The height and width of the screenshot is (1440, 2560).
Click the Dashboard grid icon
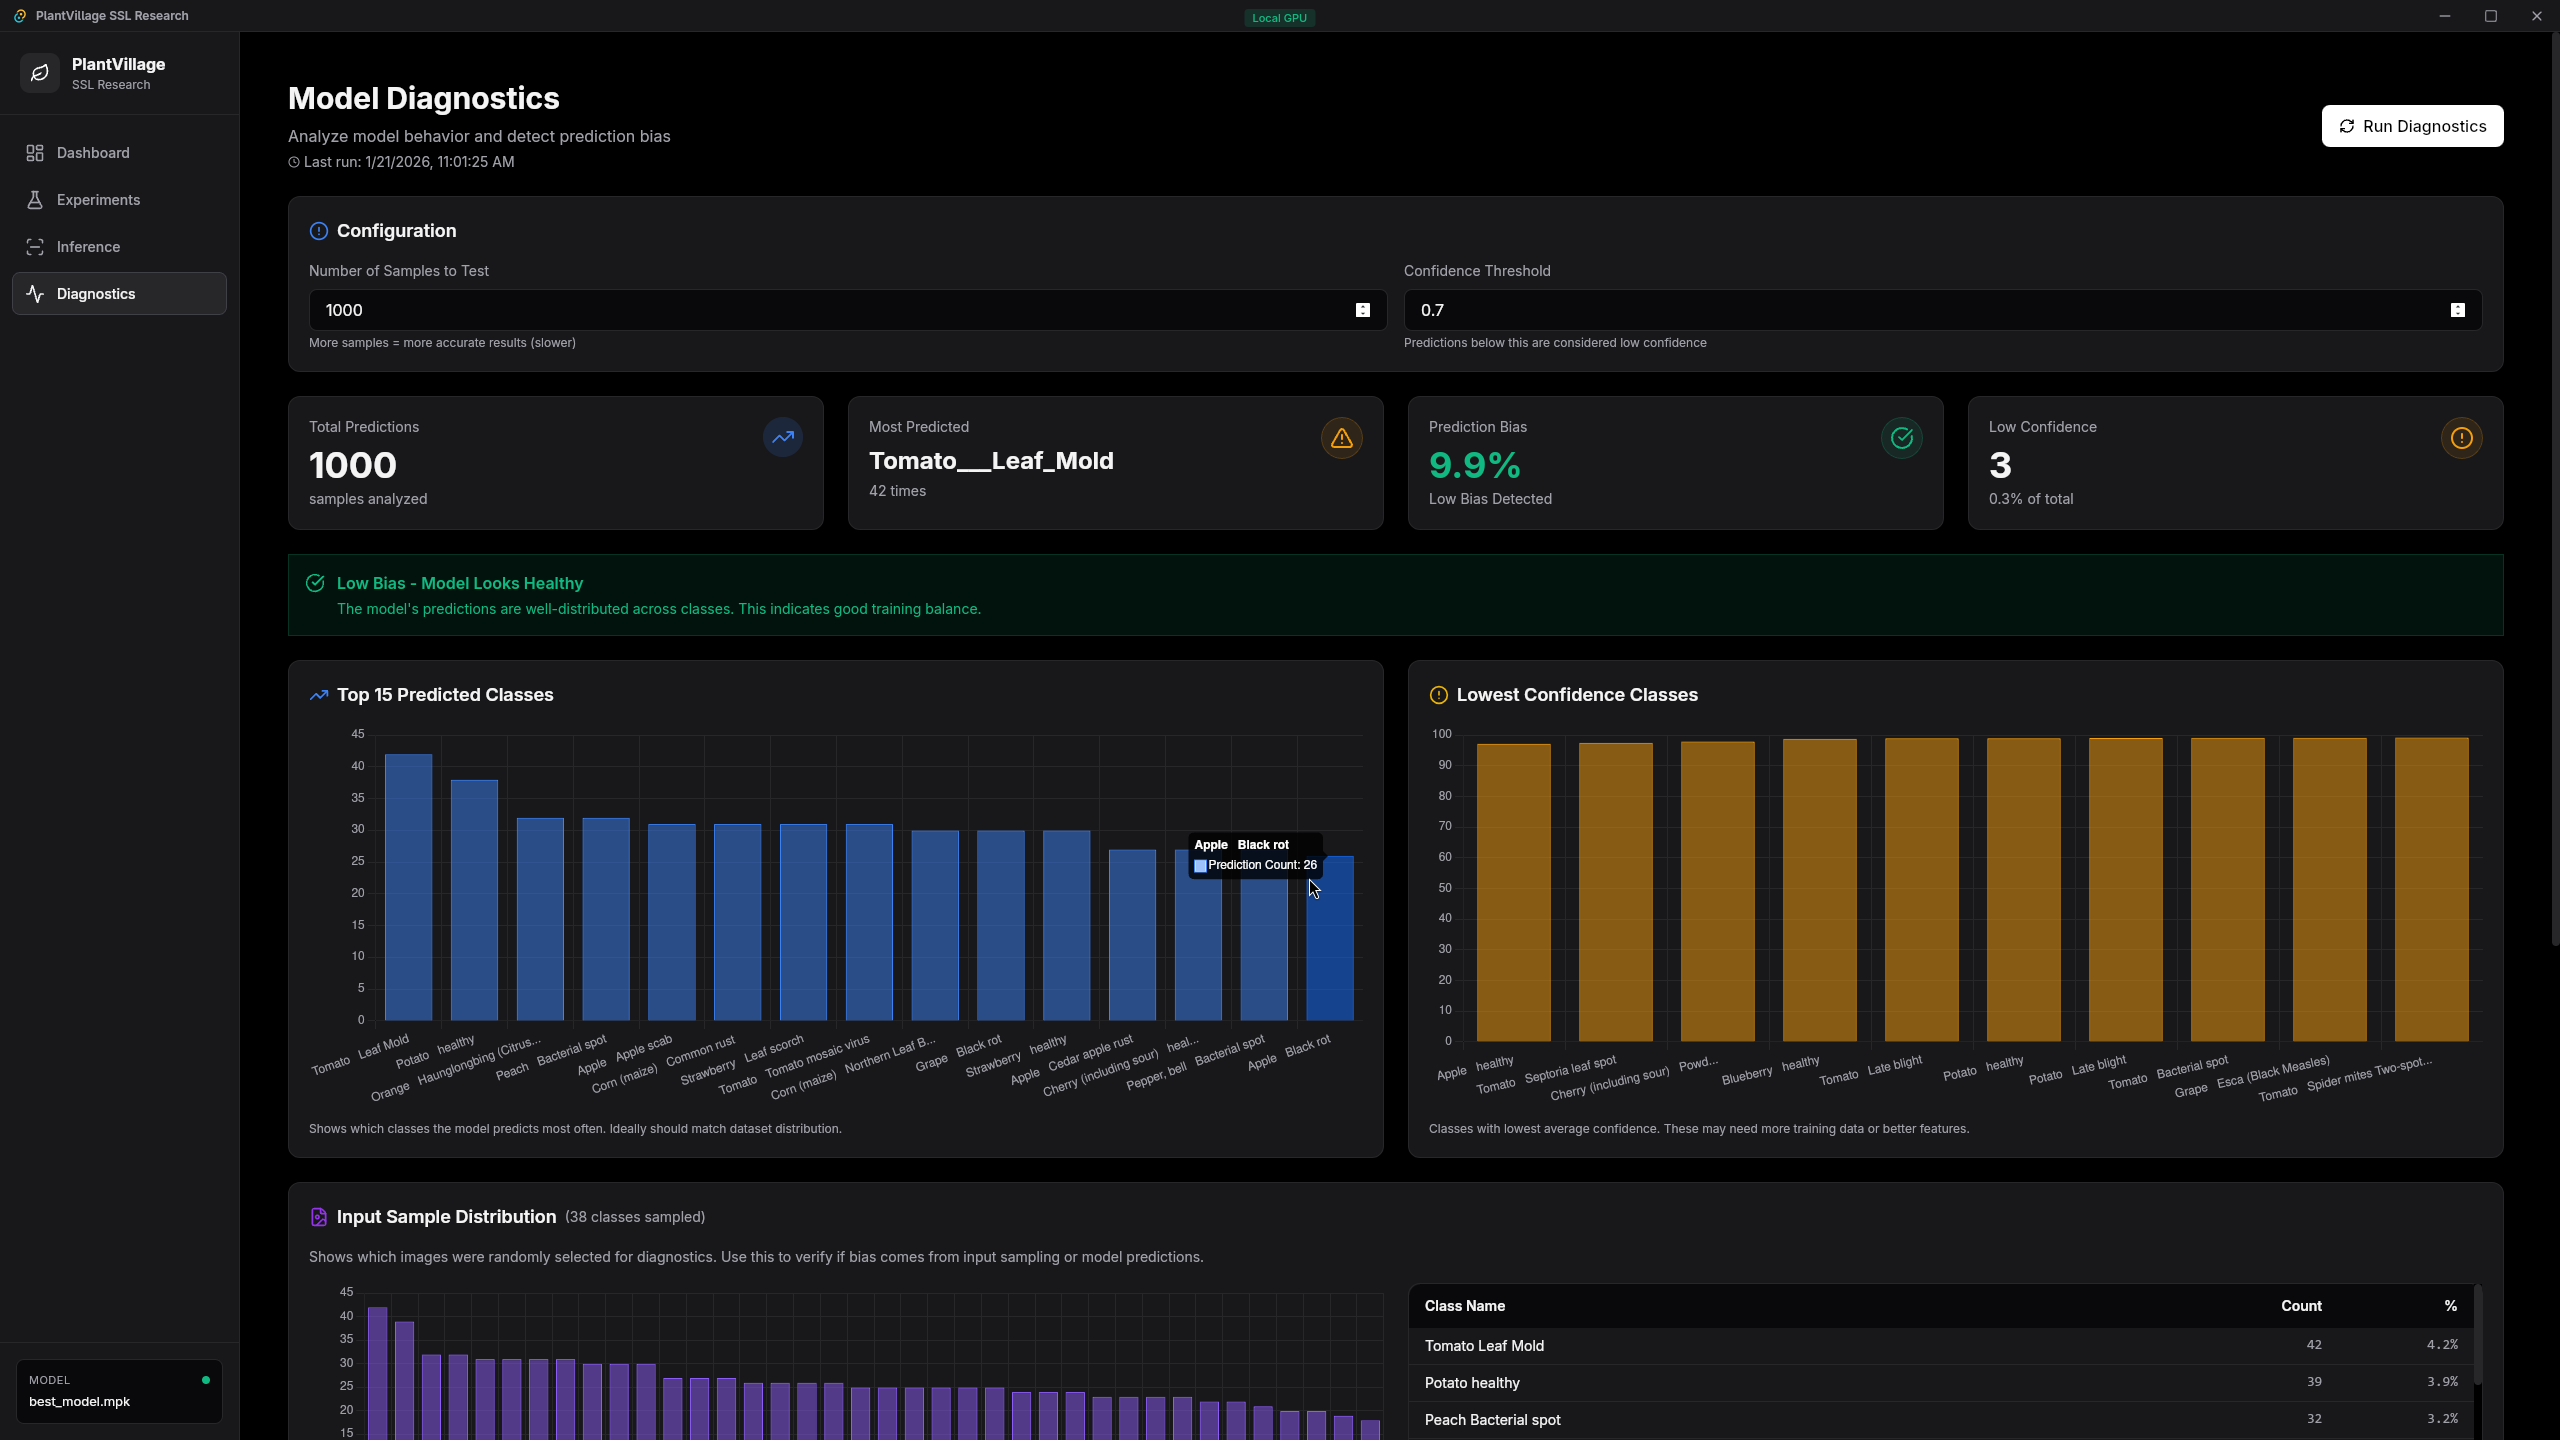(x=34, y=152)
